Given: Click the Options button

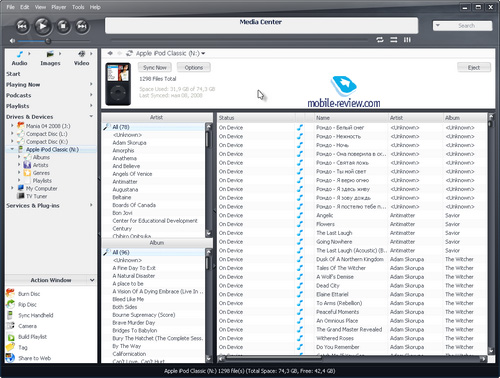Looking at the screenshot, I should (194, 67).
